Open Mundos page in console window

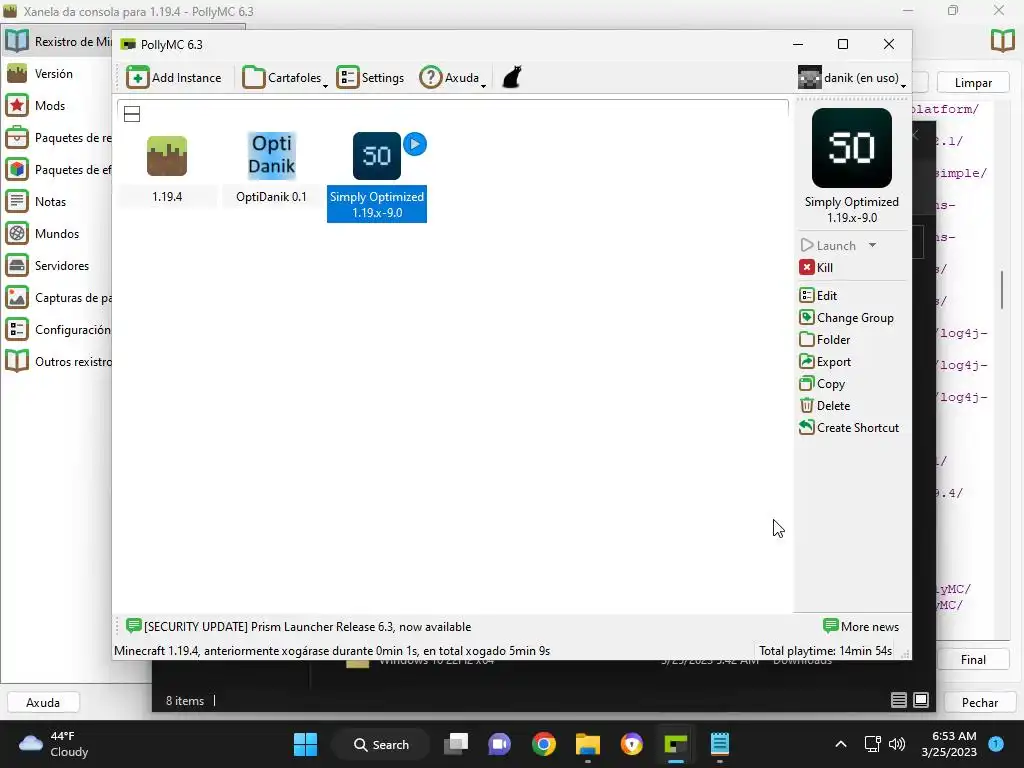click(57, 234)
